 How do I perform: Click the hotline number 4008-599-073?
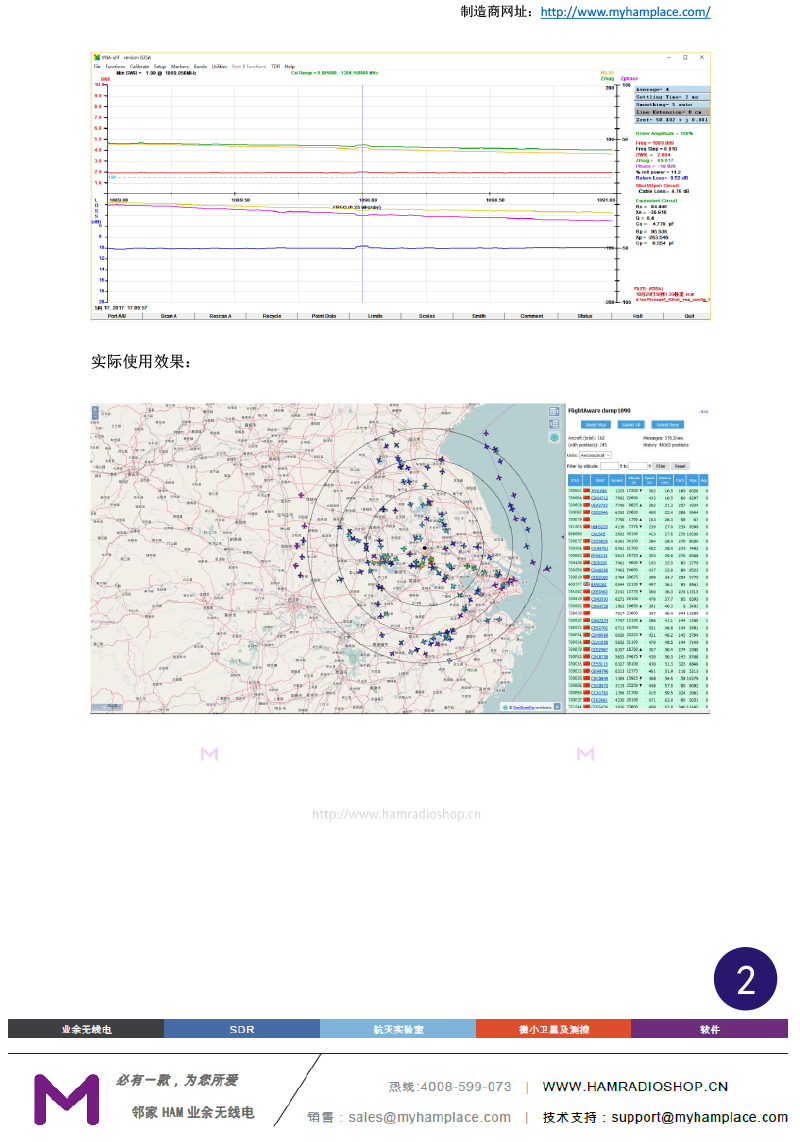466,1087
